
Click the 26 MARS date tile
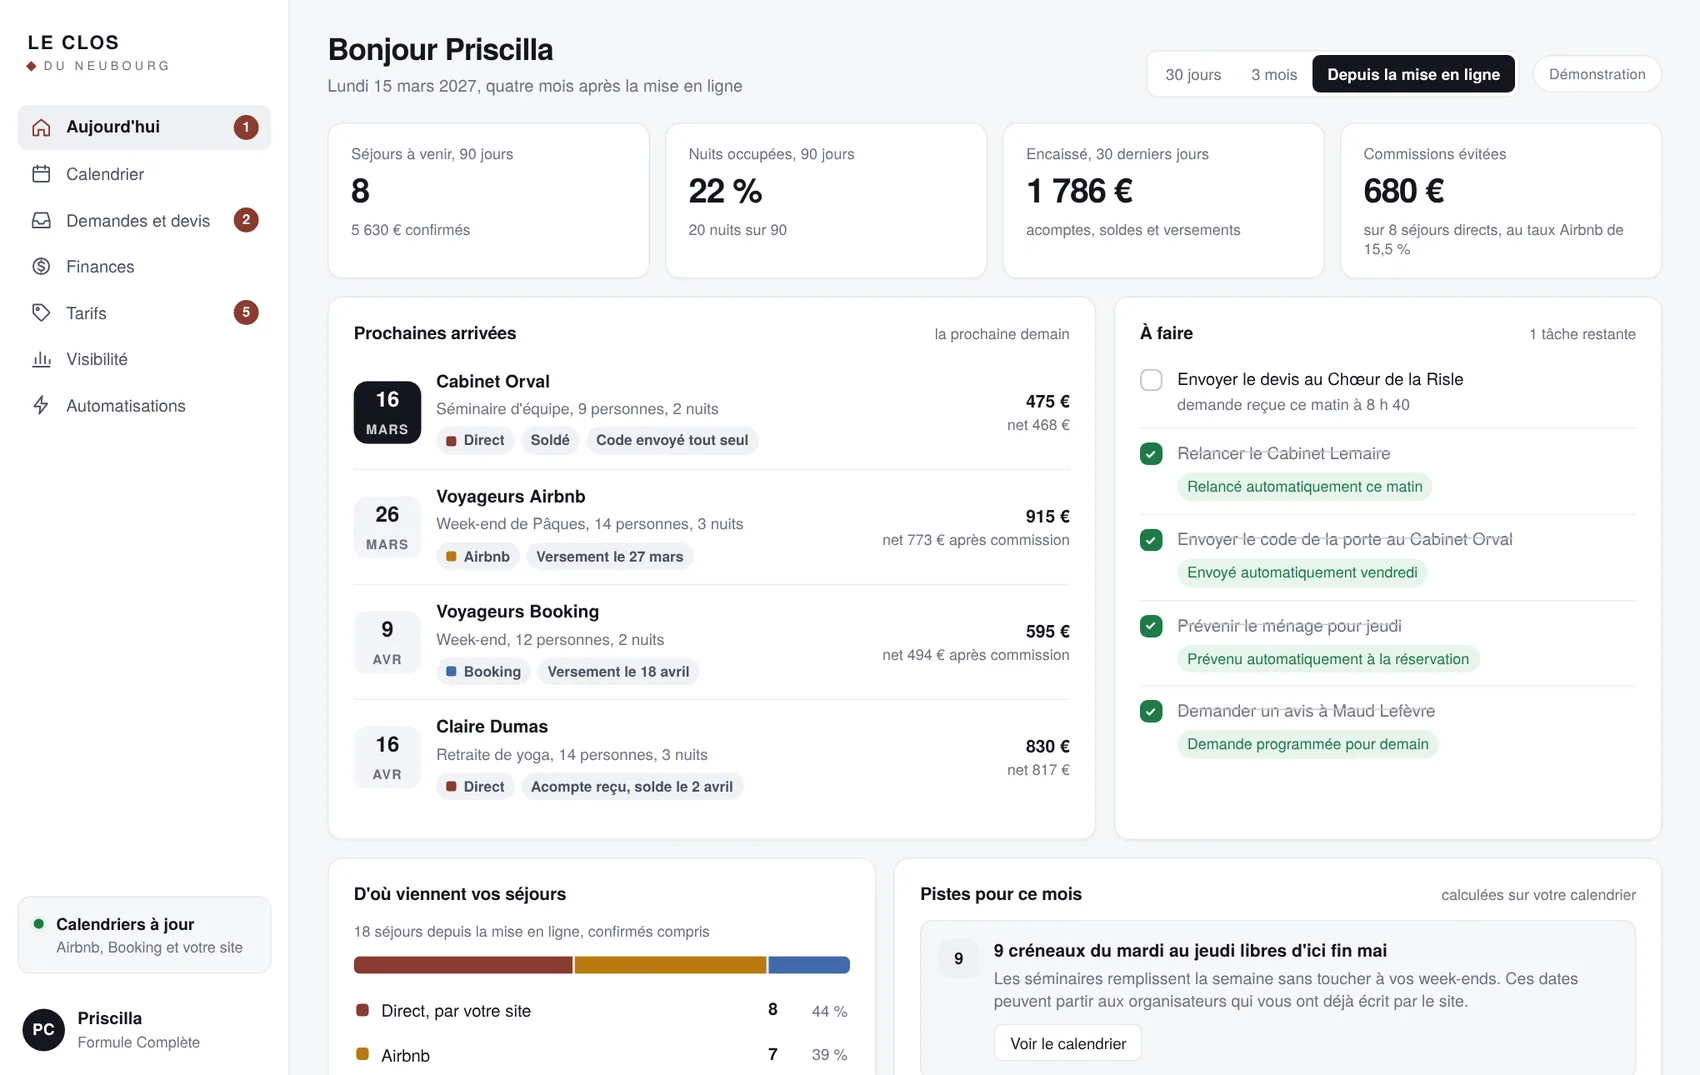click(x=387, y=526)
